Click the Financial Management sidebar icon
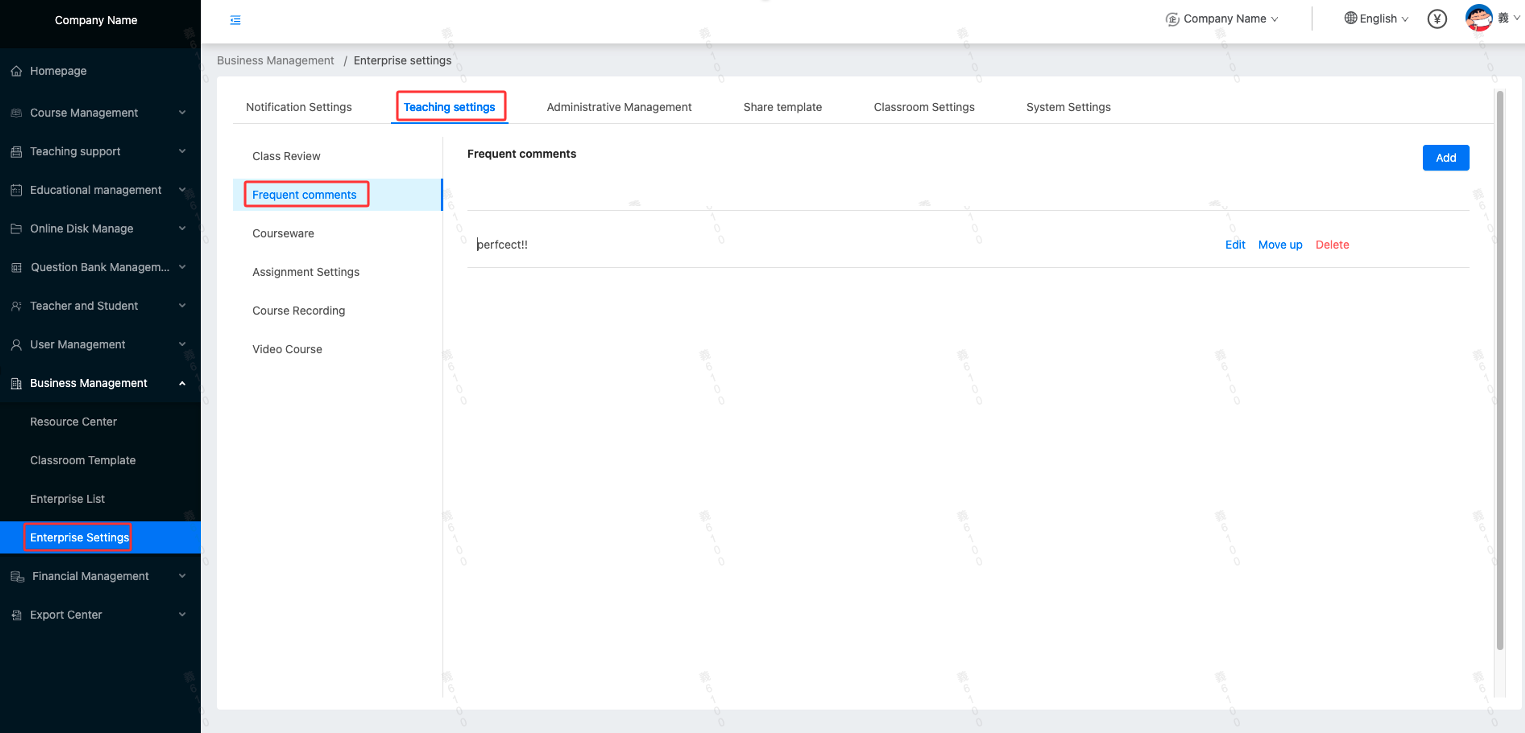Image resolution: width=1525 pixels, height=733 pixels. click(17, 577)
